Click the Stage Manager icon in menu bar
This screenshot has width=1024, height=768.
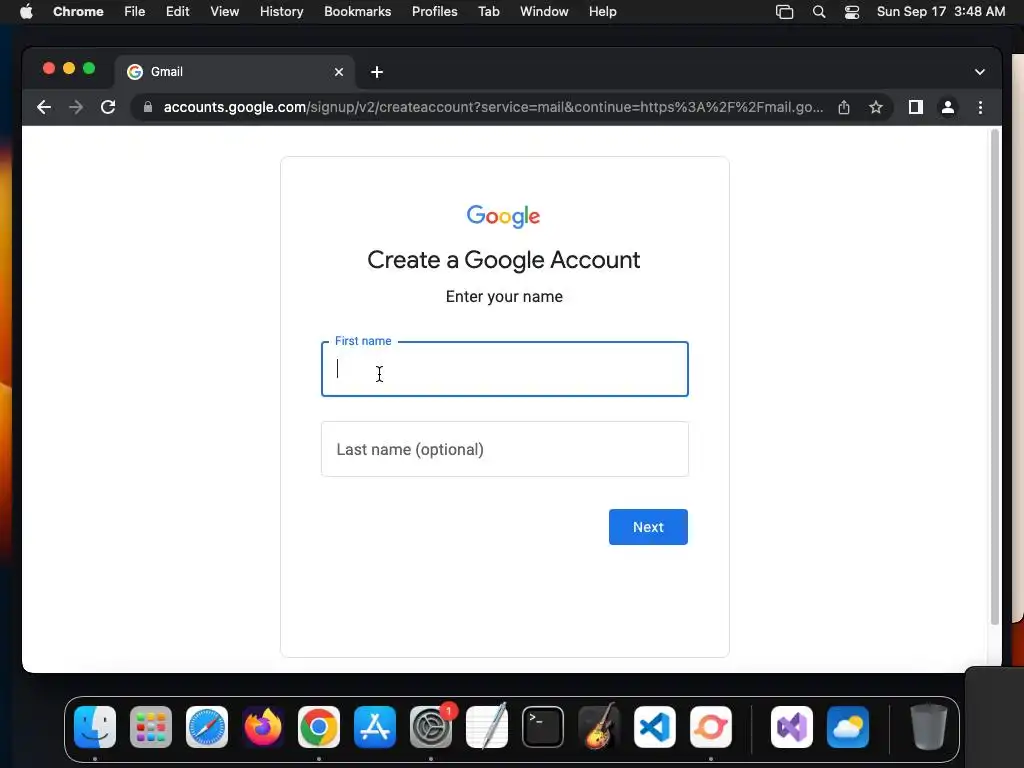tap(784, 12)
